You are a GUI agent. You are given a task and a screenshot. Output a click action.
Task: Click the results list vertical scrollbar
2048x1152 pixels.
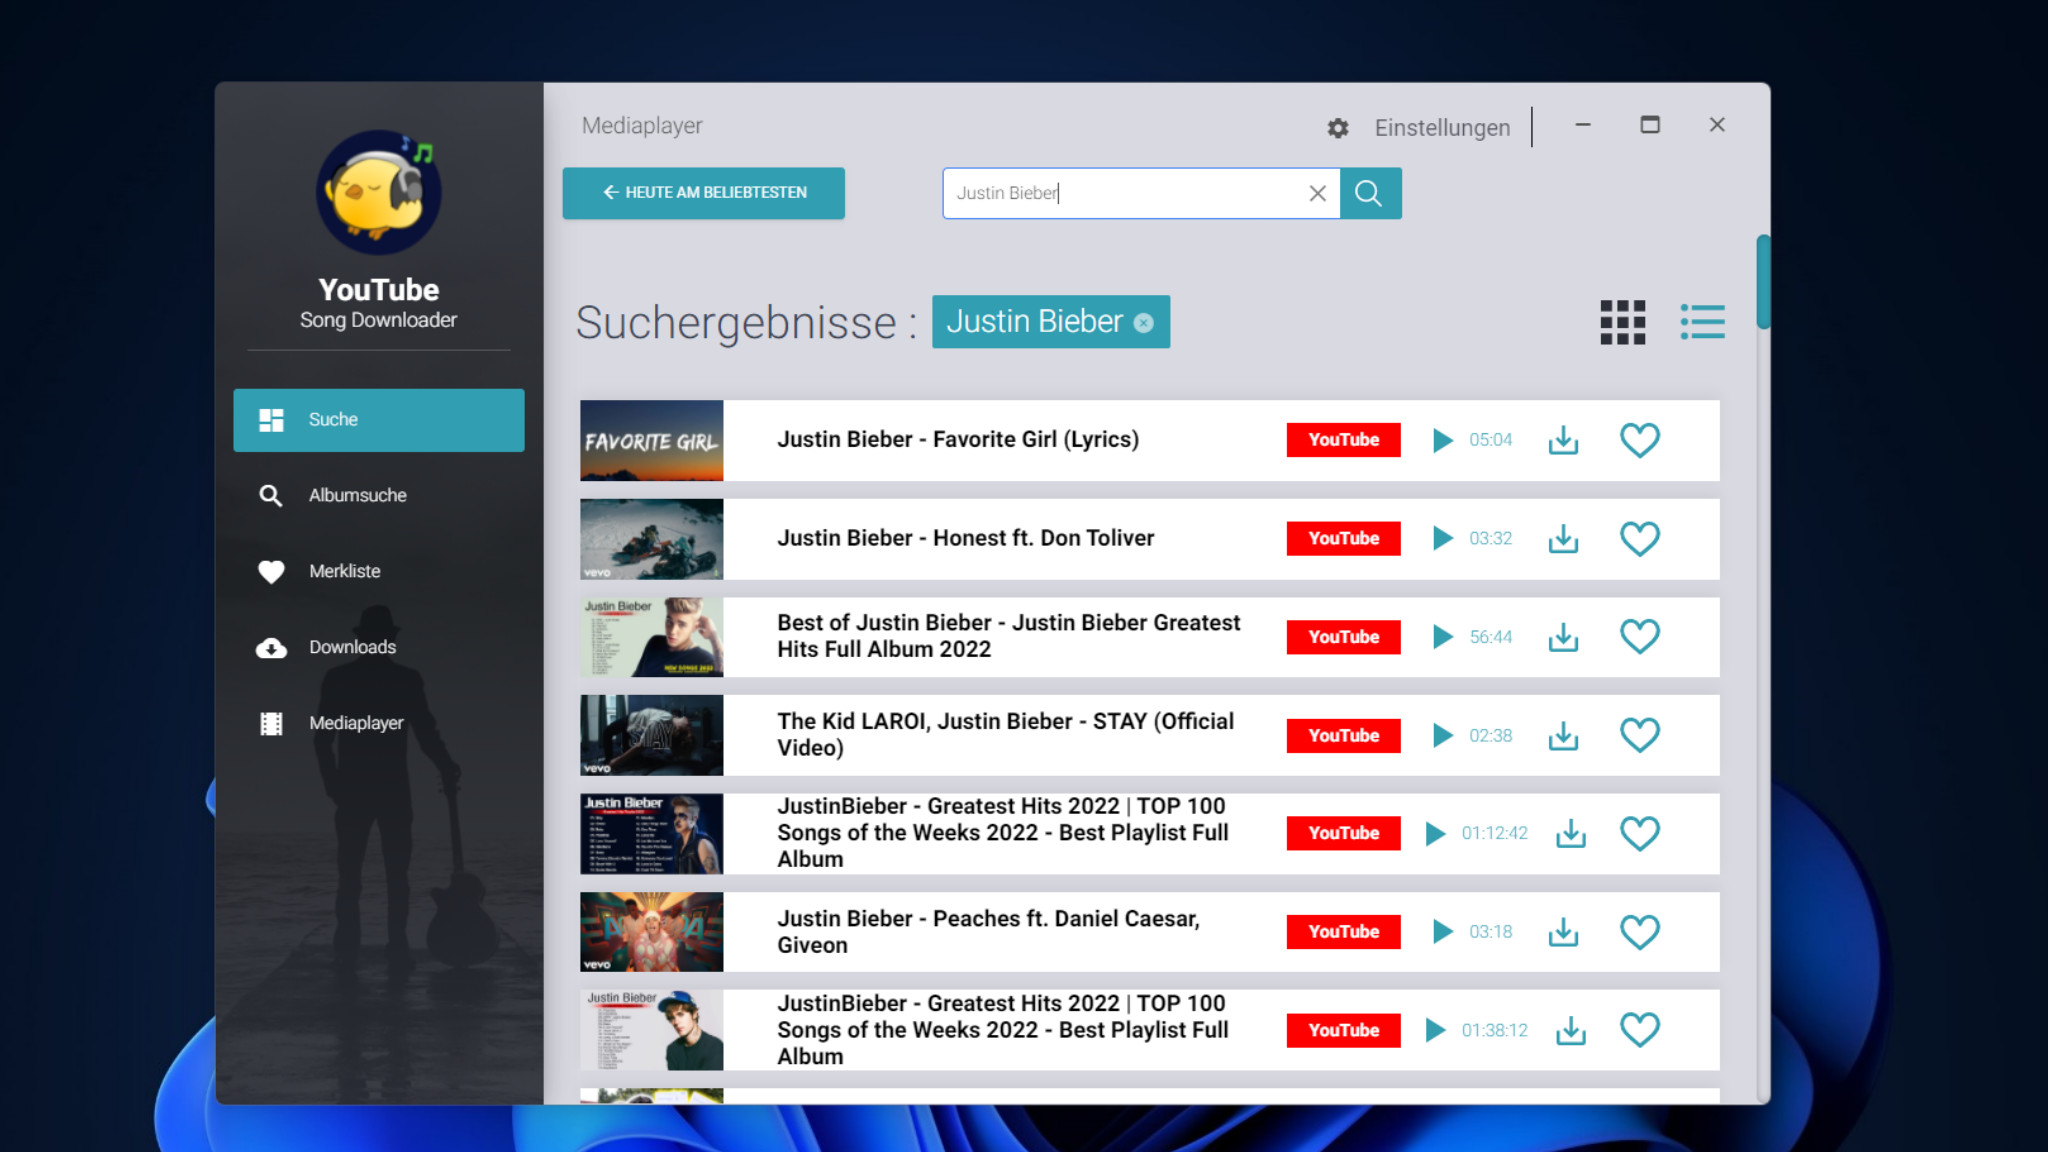[1763, 282]
